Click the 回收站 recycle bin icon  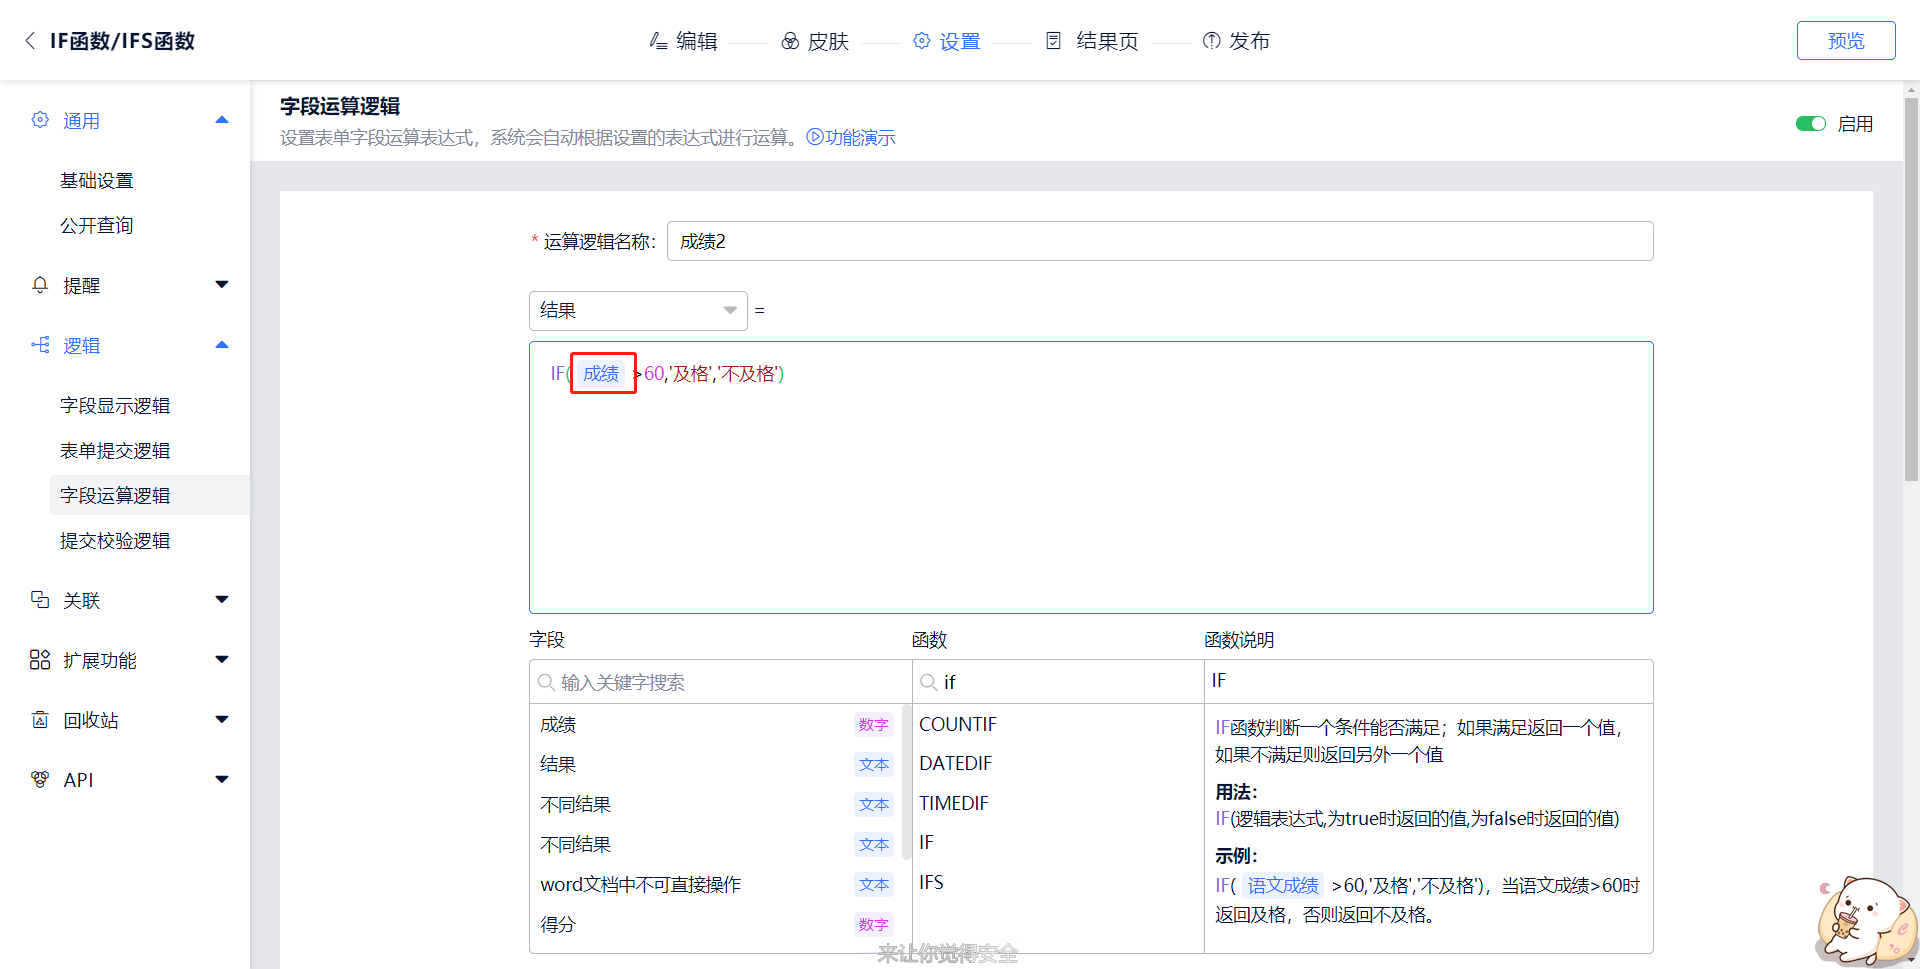click(40, 720)
